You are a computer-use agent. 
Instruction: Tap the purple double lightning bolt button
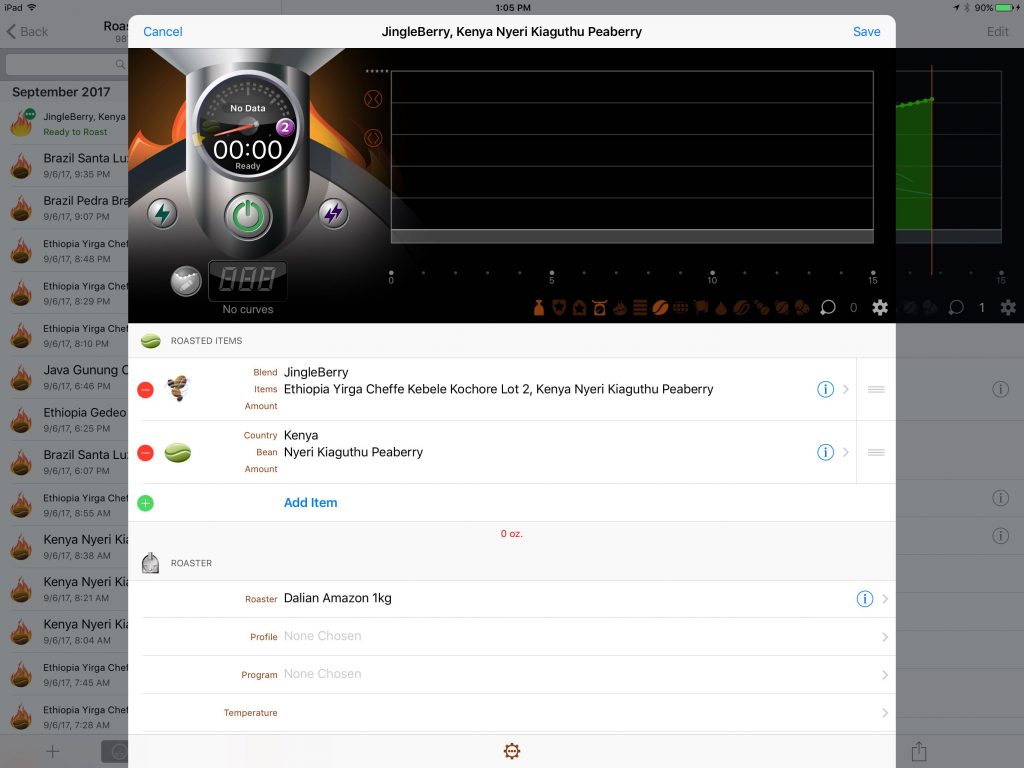pos(333,213)
